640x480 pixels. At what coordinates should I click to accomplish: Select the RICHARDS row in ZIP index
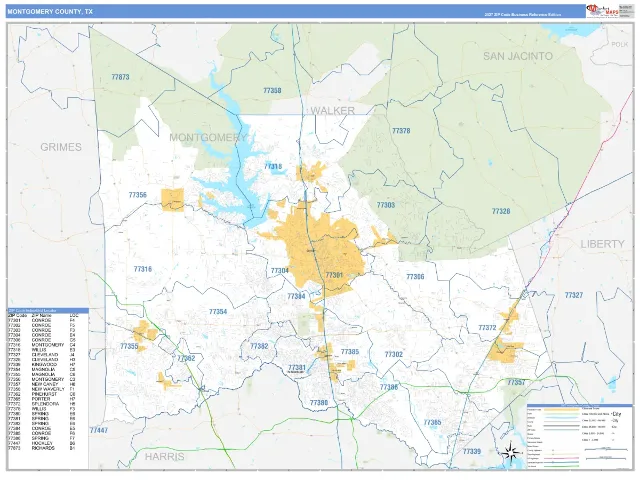(43, 448)
